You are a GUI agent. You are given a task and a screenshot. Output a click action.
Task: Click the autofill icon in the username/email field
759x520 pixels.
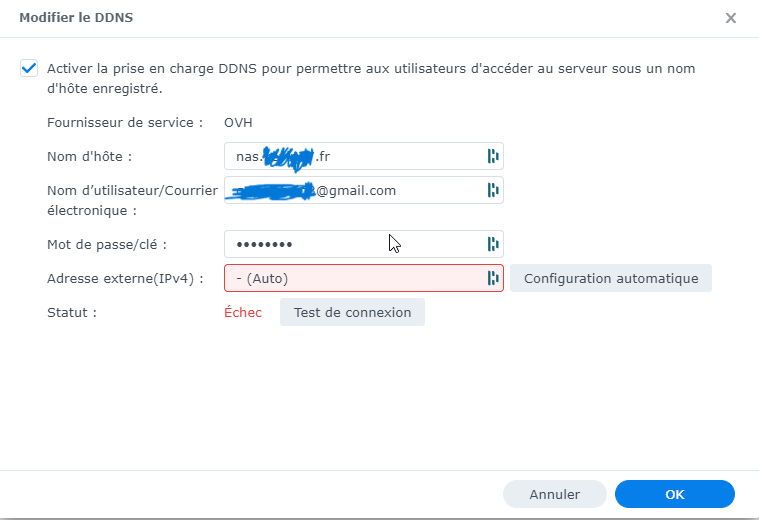click(492, 190)
